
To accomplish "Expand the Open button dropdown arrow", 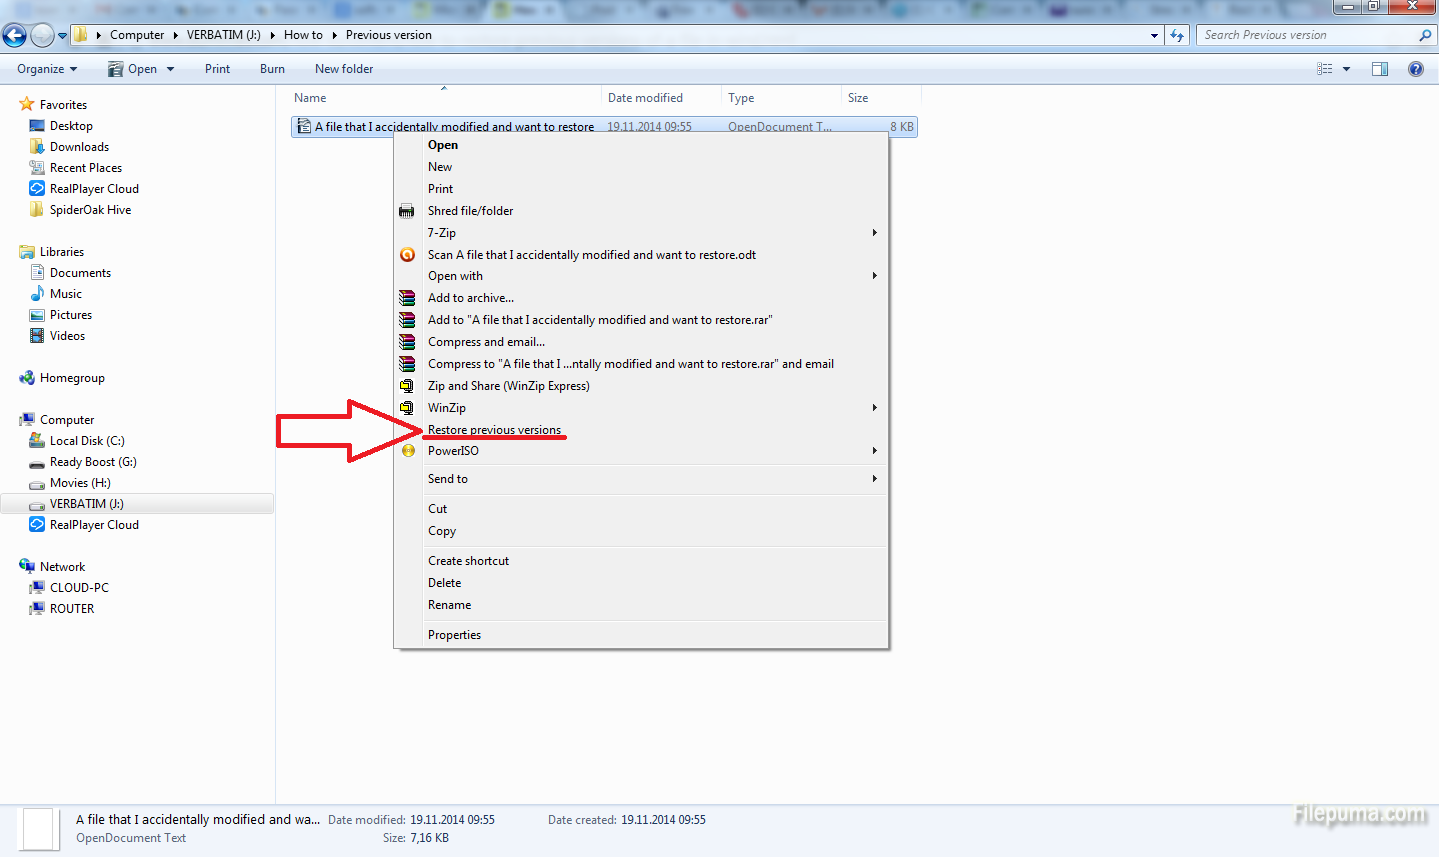I will point(170,69).
